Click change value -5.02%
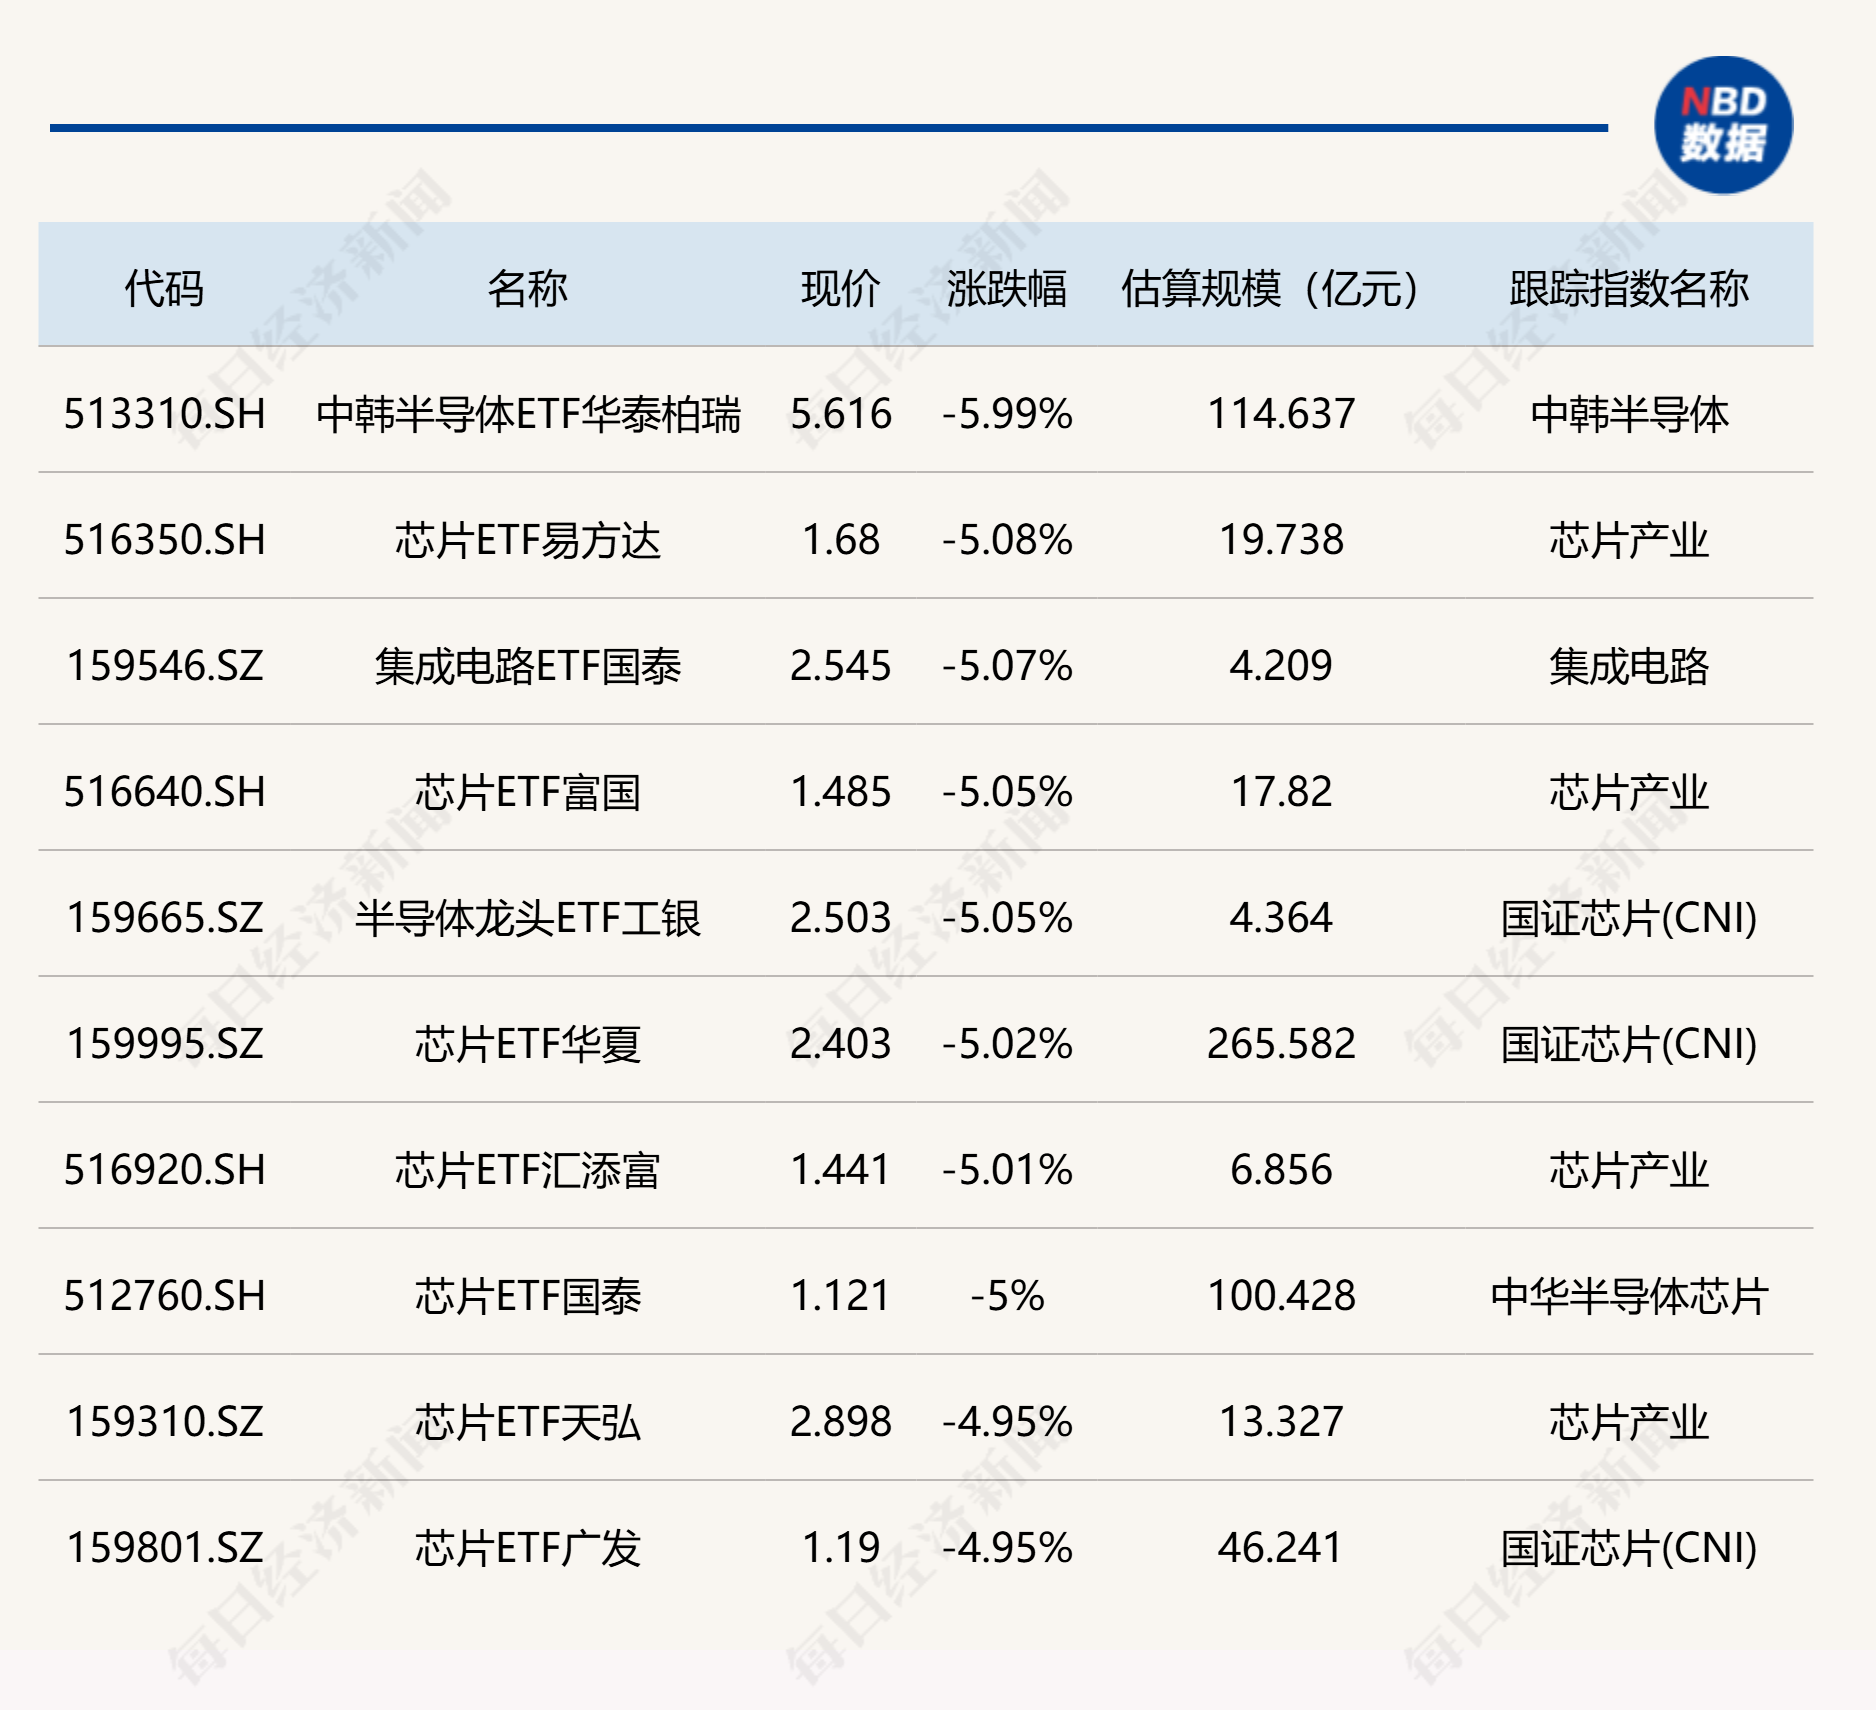1876x1710 pixels. [1007, 1044]
